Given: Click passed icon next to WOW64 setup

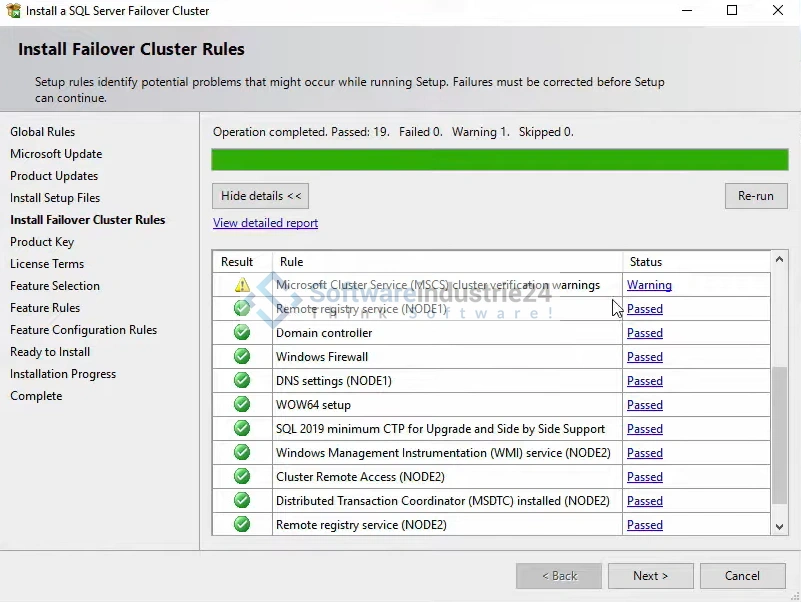Looking at the screenshot, I should point(242,405).
